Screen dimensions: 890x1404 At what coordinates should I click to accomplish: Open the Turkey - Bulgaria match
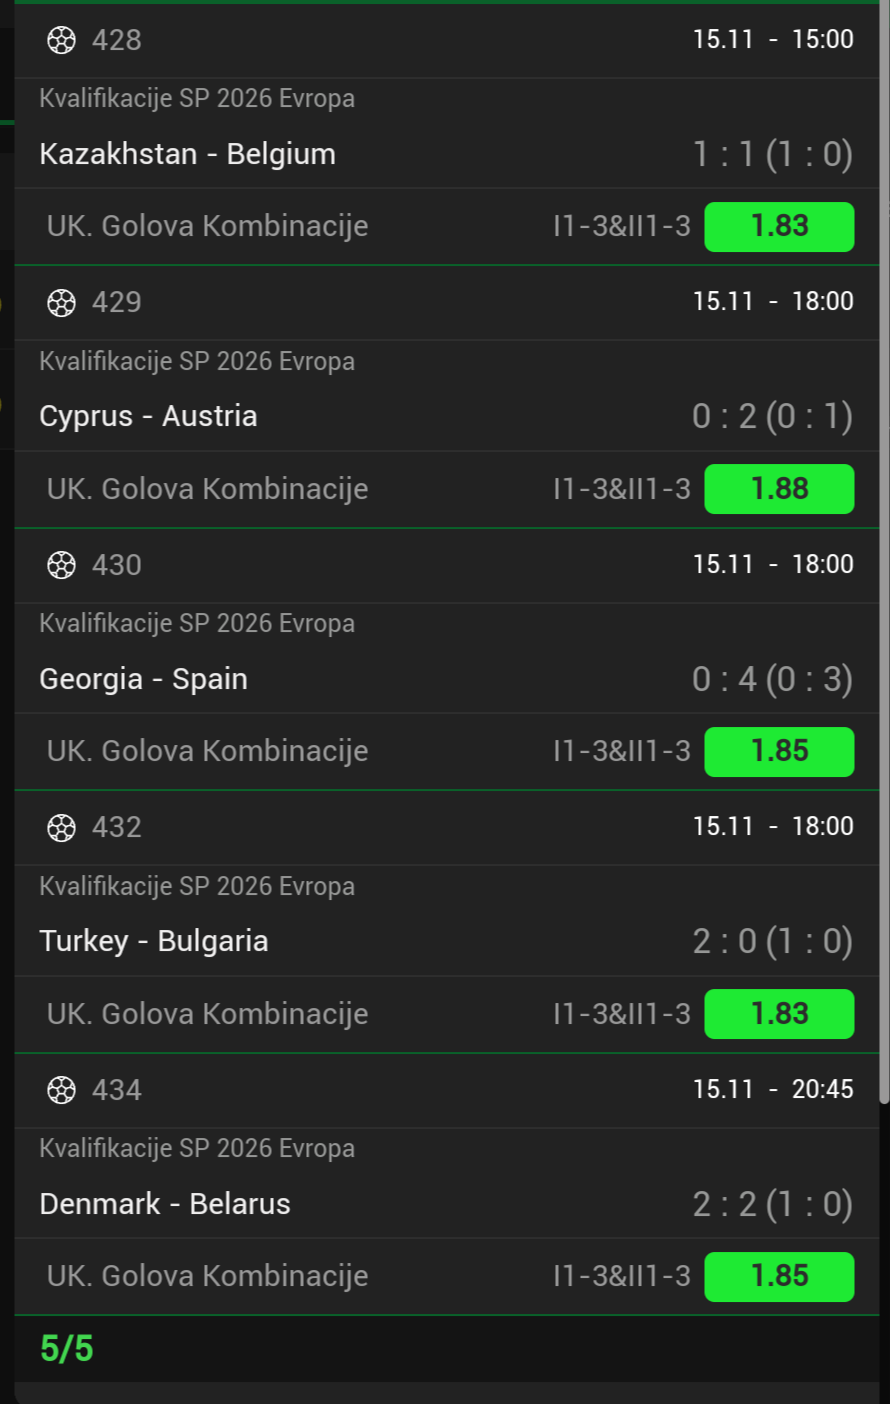tap(154, 941)
